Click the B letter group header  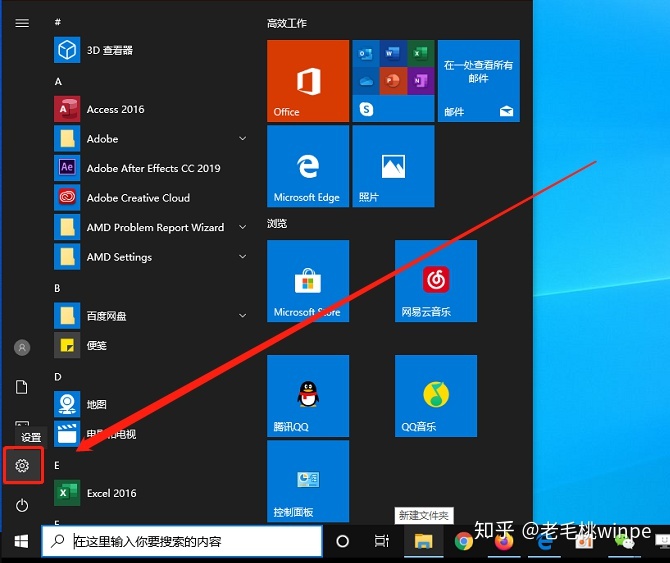[x=57, y=288]
